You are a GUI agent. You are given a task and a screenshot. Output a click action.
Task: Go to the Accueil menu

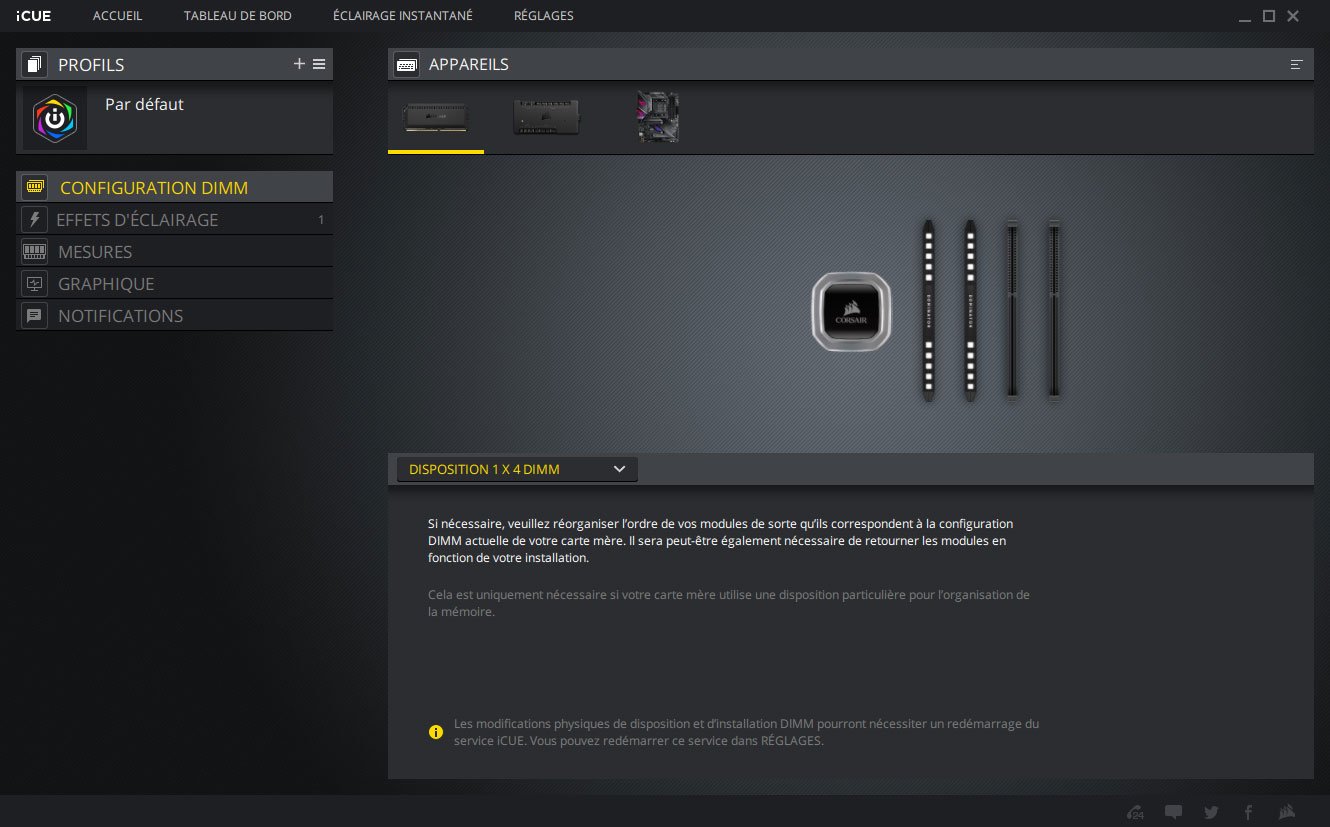pos(117,16)
